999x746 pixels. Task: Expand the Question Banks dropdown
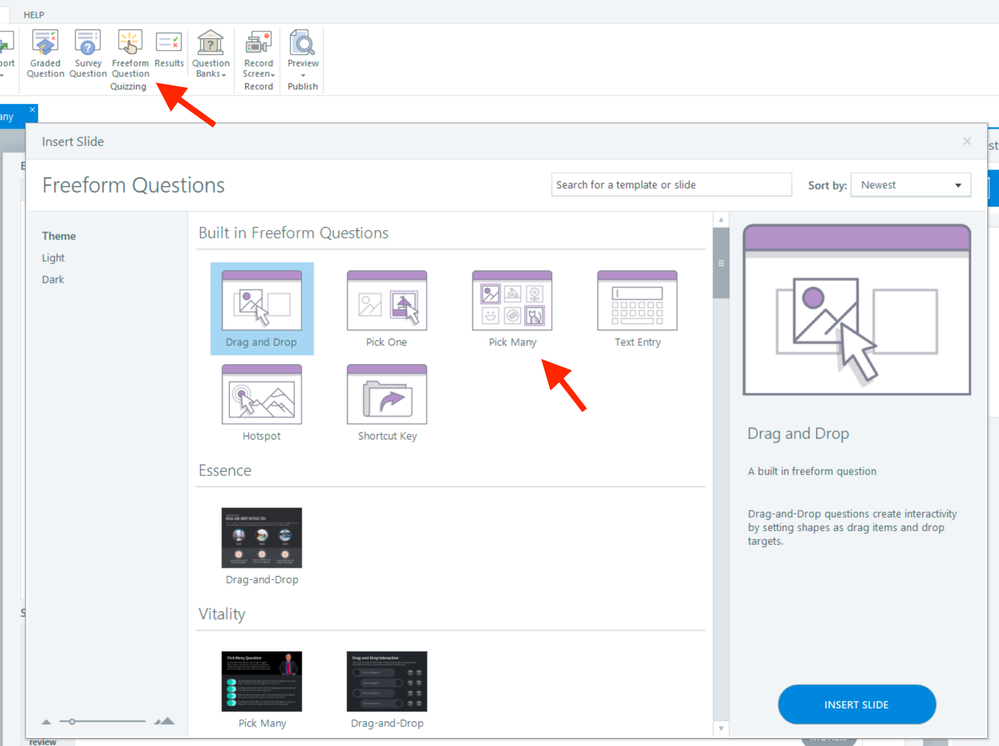tap(210, 55)
